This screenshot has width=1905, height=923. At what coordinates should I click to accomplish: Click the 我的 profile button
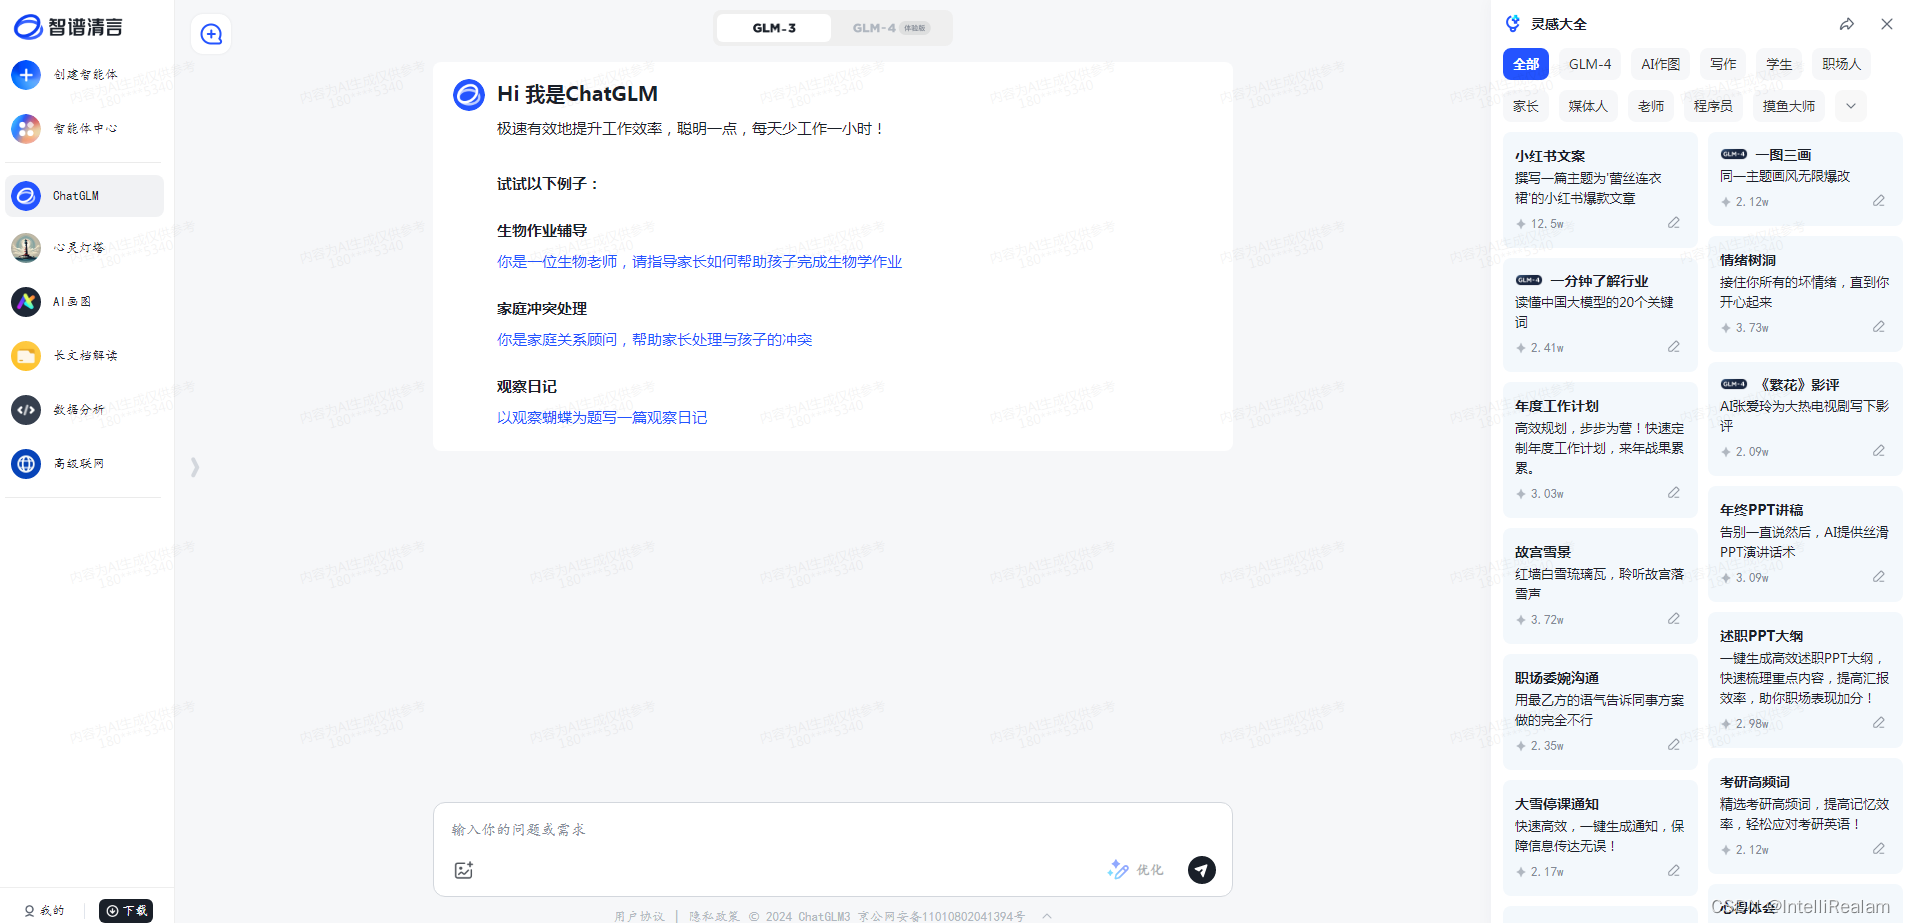(44, 911)
